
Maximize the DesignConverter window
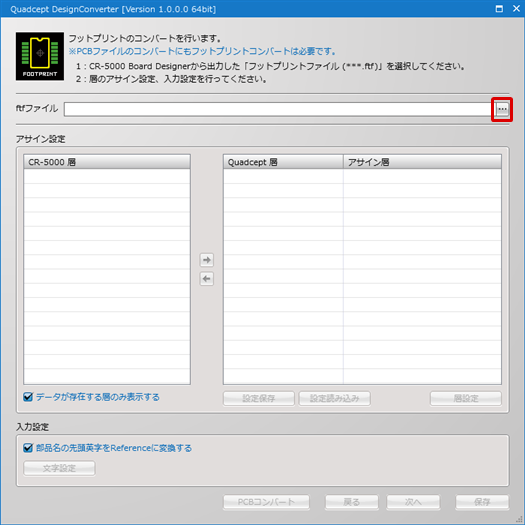click(x=499, y=9)
